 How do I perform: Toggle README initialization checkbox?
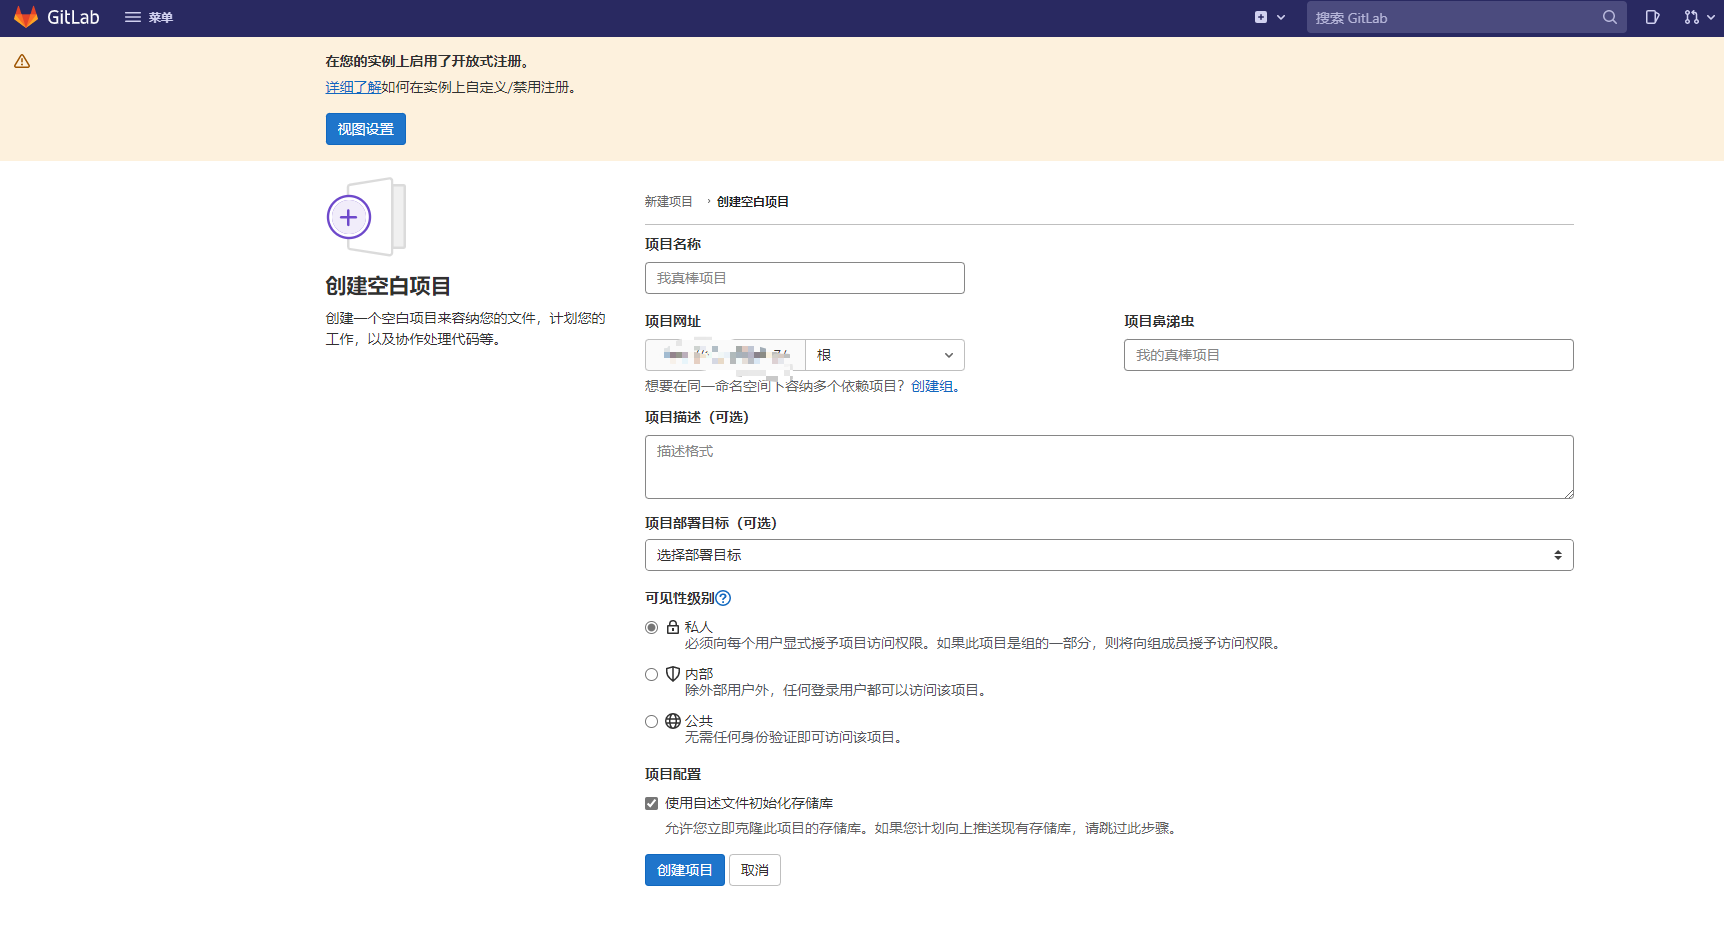652,804
